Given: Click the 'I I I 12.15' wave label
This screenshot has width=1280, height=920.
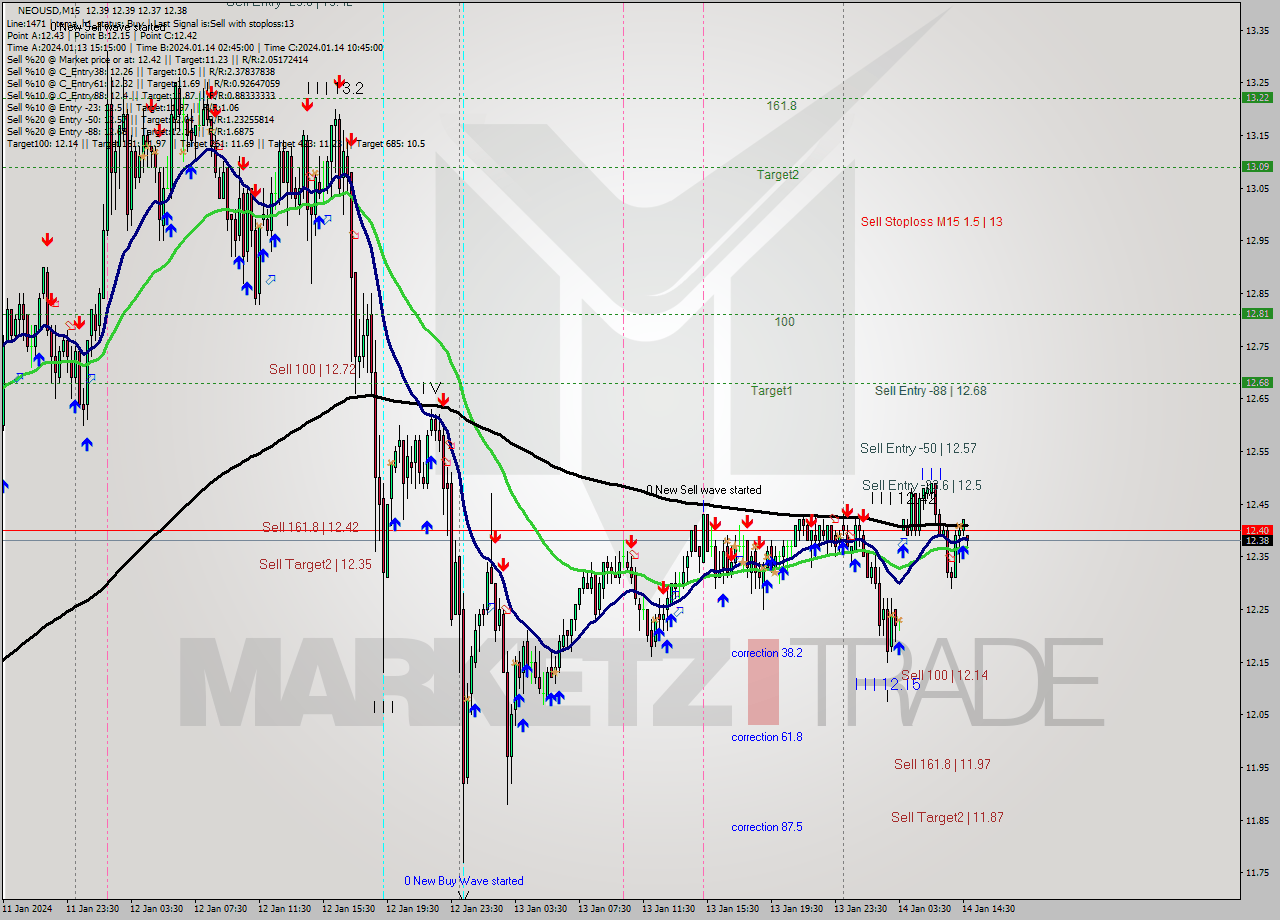Looking at the screenshot, I should pyautogui.click(x=887, y=685).
